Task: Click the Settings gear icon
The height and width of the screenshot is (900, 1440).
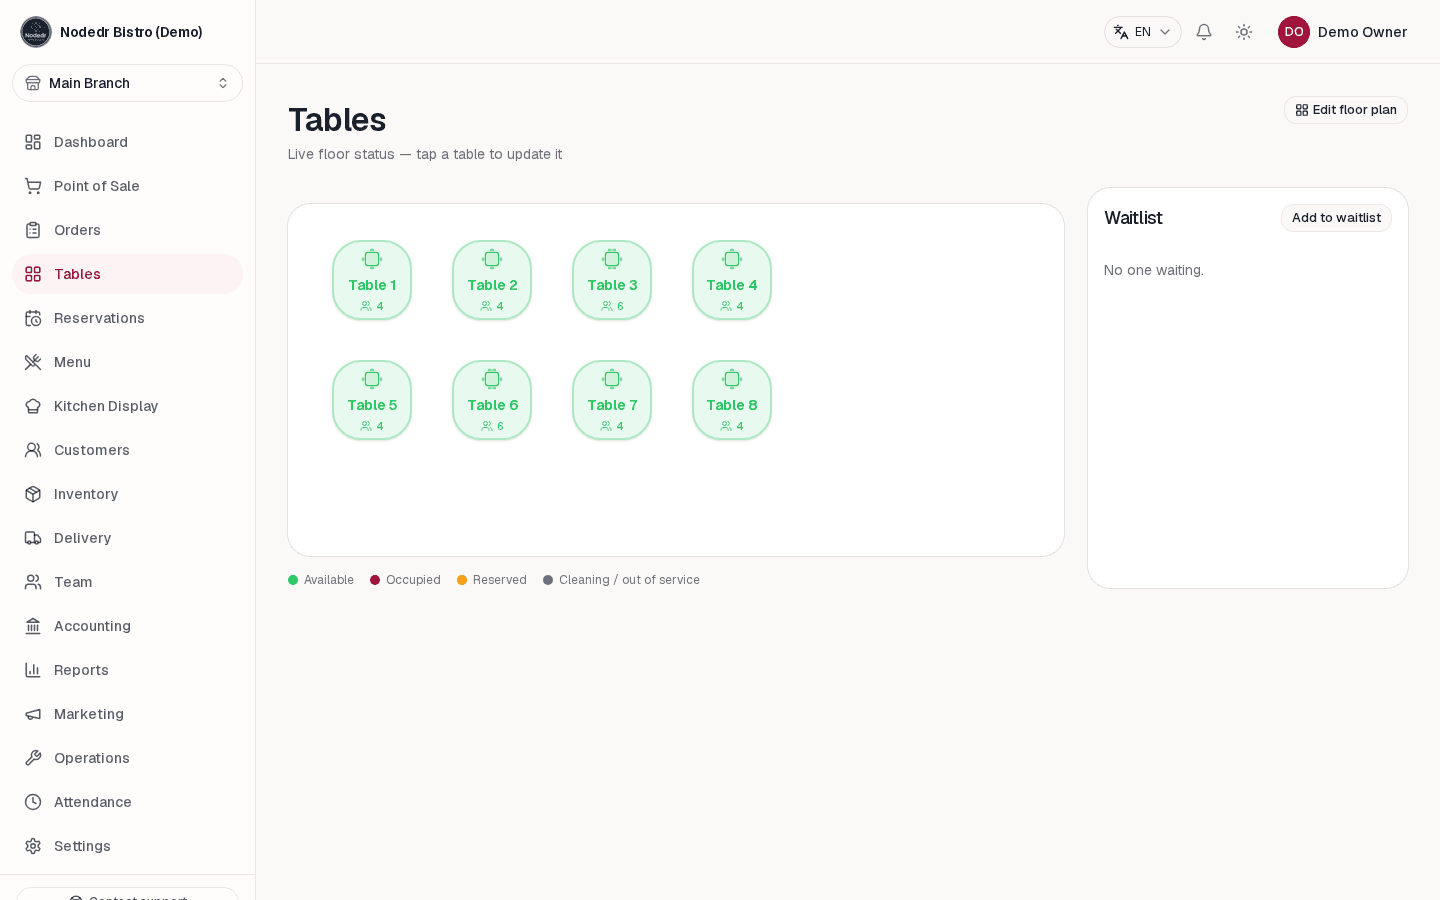Action: click(33, 846)
